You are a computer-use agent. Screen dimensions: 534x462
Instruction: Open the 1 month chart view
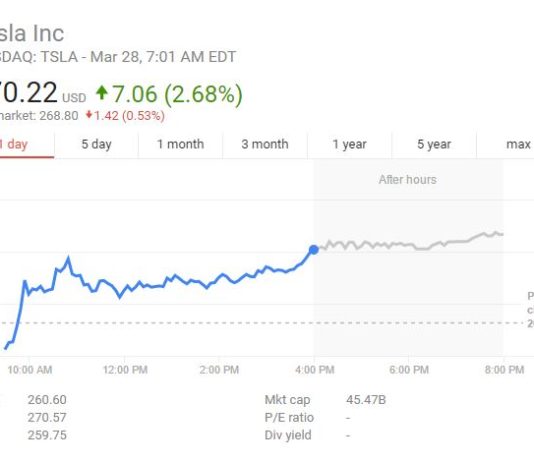pyautogui.click(x=180, y=145)
